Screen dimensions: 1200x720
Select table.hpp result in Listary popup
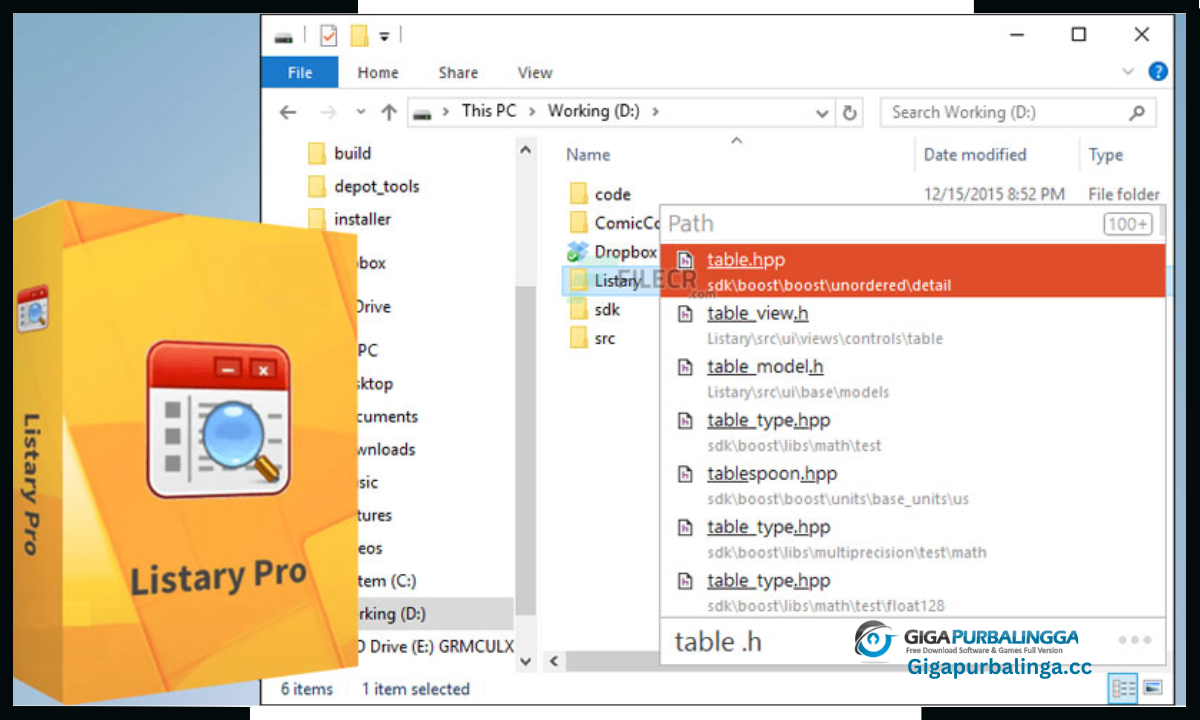click(x=913, y=271)
